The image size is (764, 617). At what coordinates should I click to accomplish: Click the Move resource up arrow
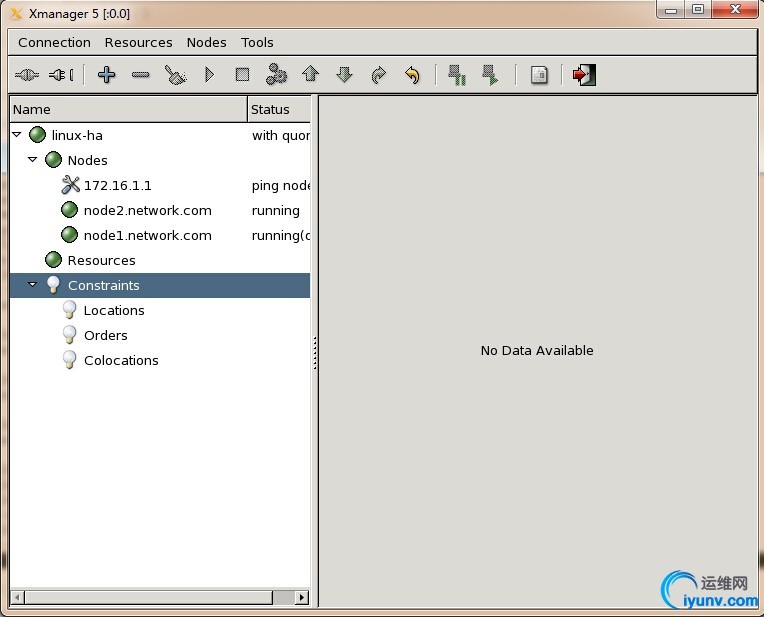coord(310,74)
